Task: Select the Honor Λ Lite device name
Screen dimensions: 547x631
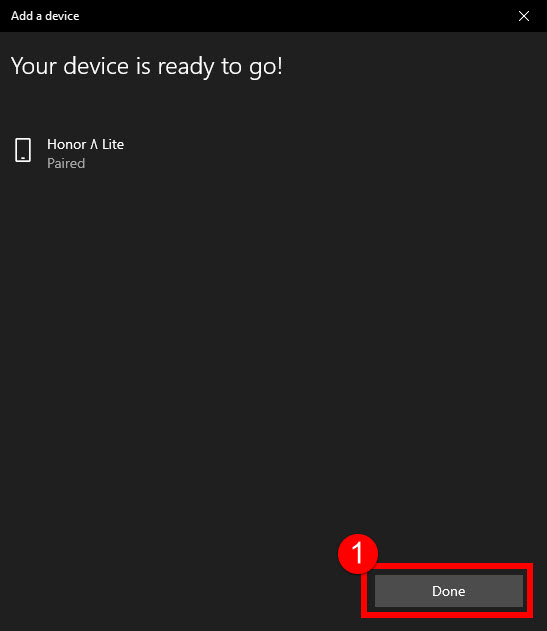Action: point(85,144)
